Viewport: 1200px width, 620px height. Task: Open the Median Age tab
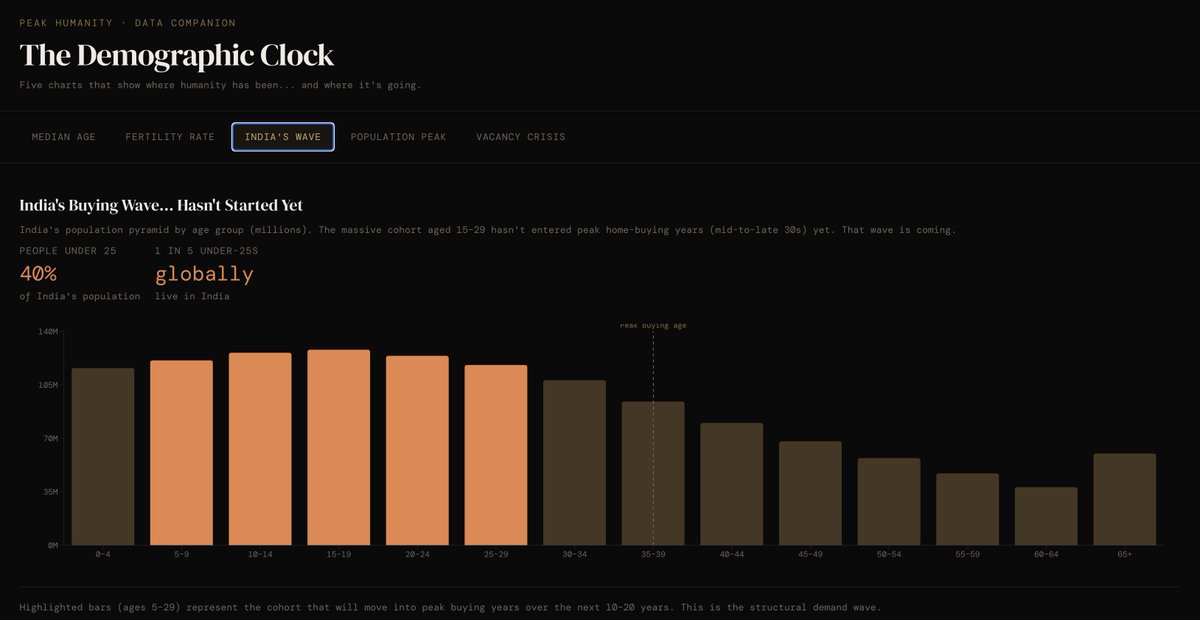(64, 137)
